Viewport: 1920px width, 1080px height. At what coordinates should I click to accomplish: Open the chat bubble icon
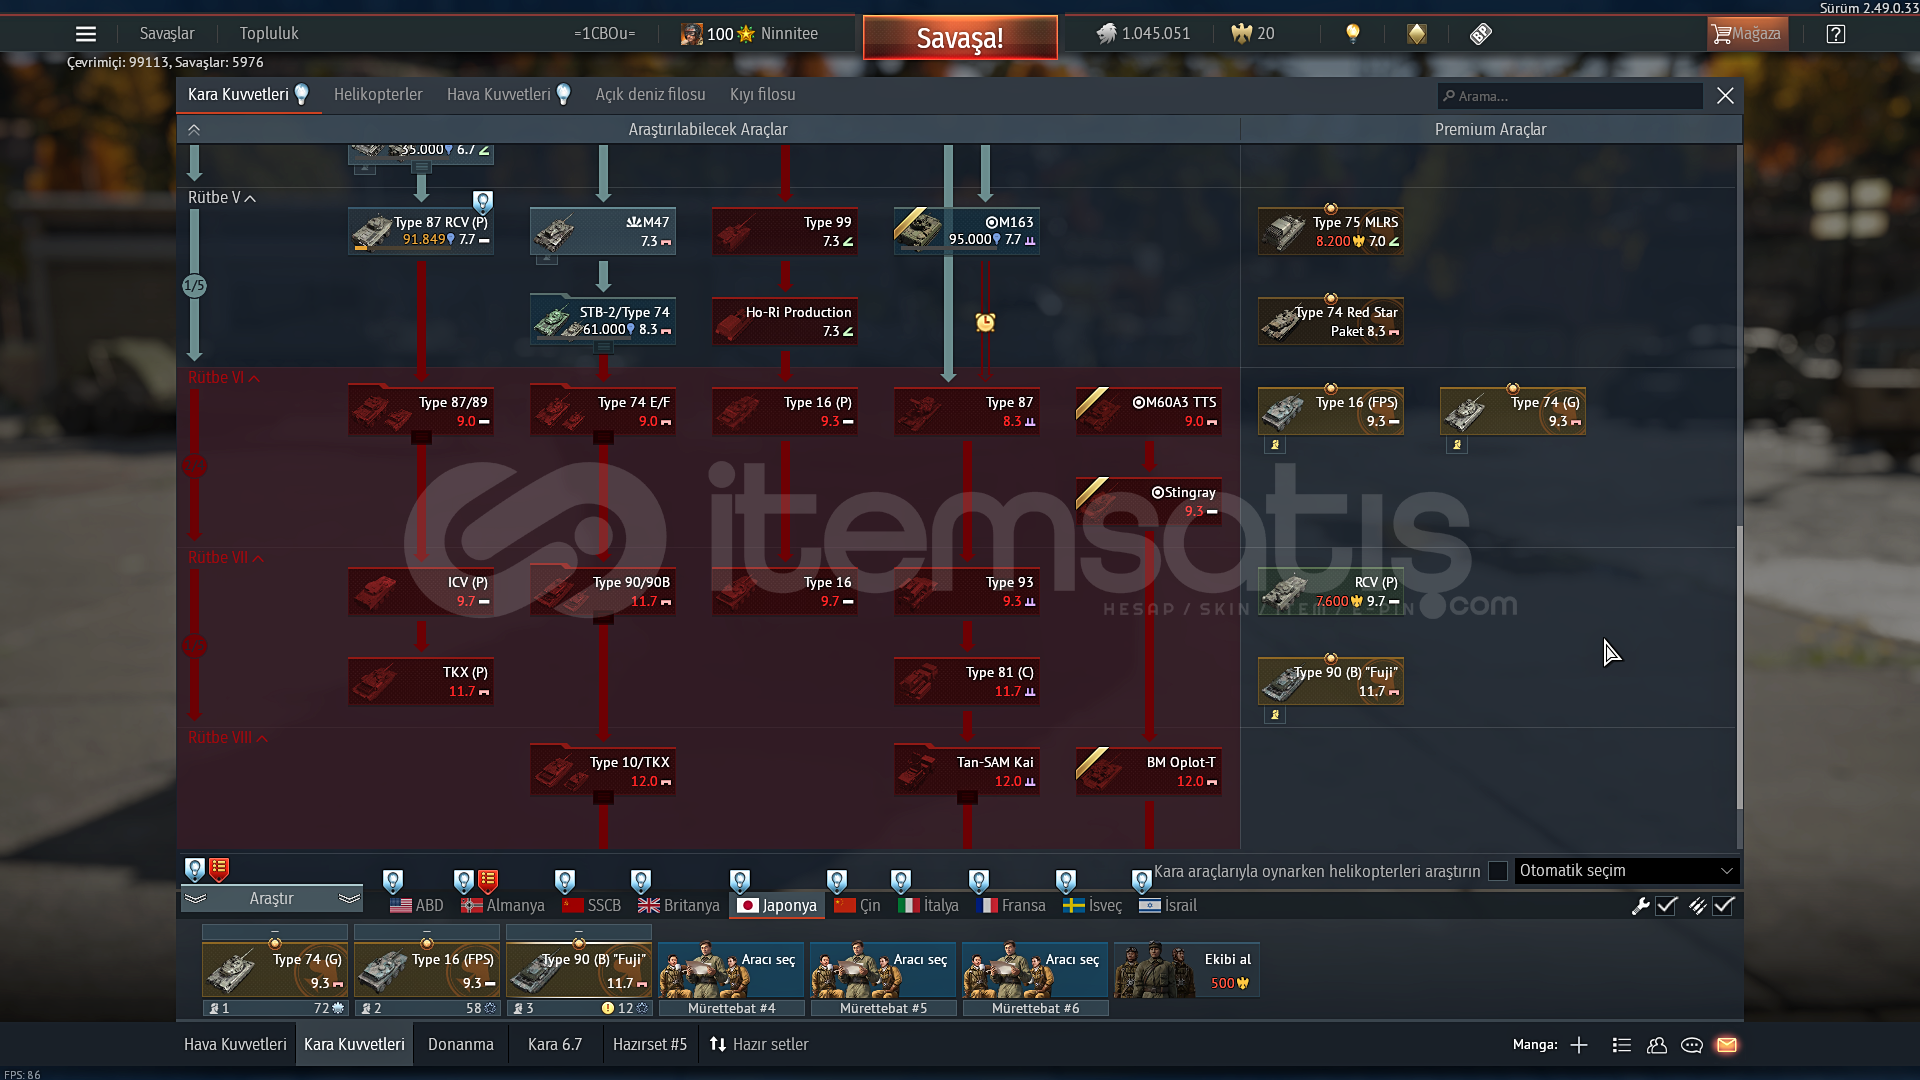pyautogui.click(x=1692, y=1045)
